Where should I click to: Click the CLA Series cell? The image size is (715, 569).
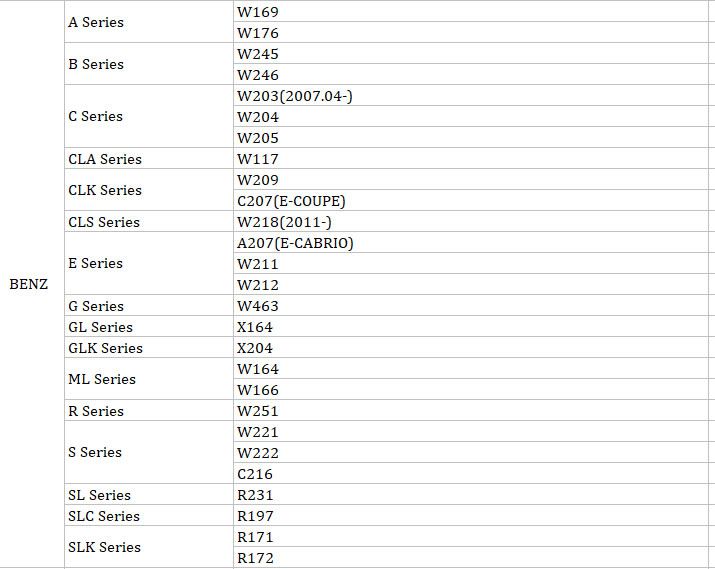(x=105, y=159)
